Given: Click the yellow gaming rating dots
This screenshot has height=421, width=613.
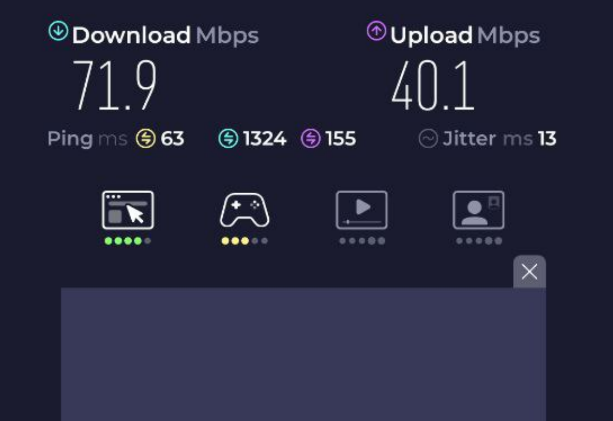Looking at the screenshot, I should pos(245,241).
